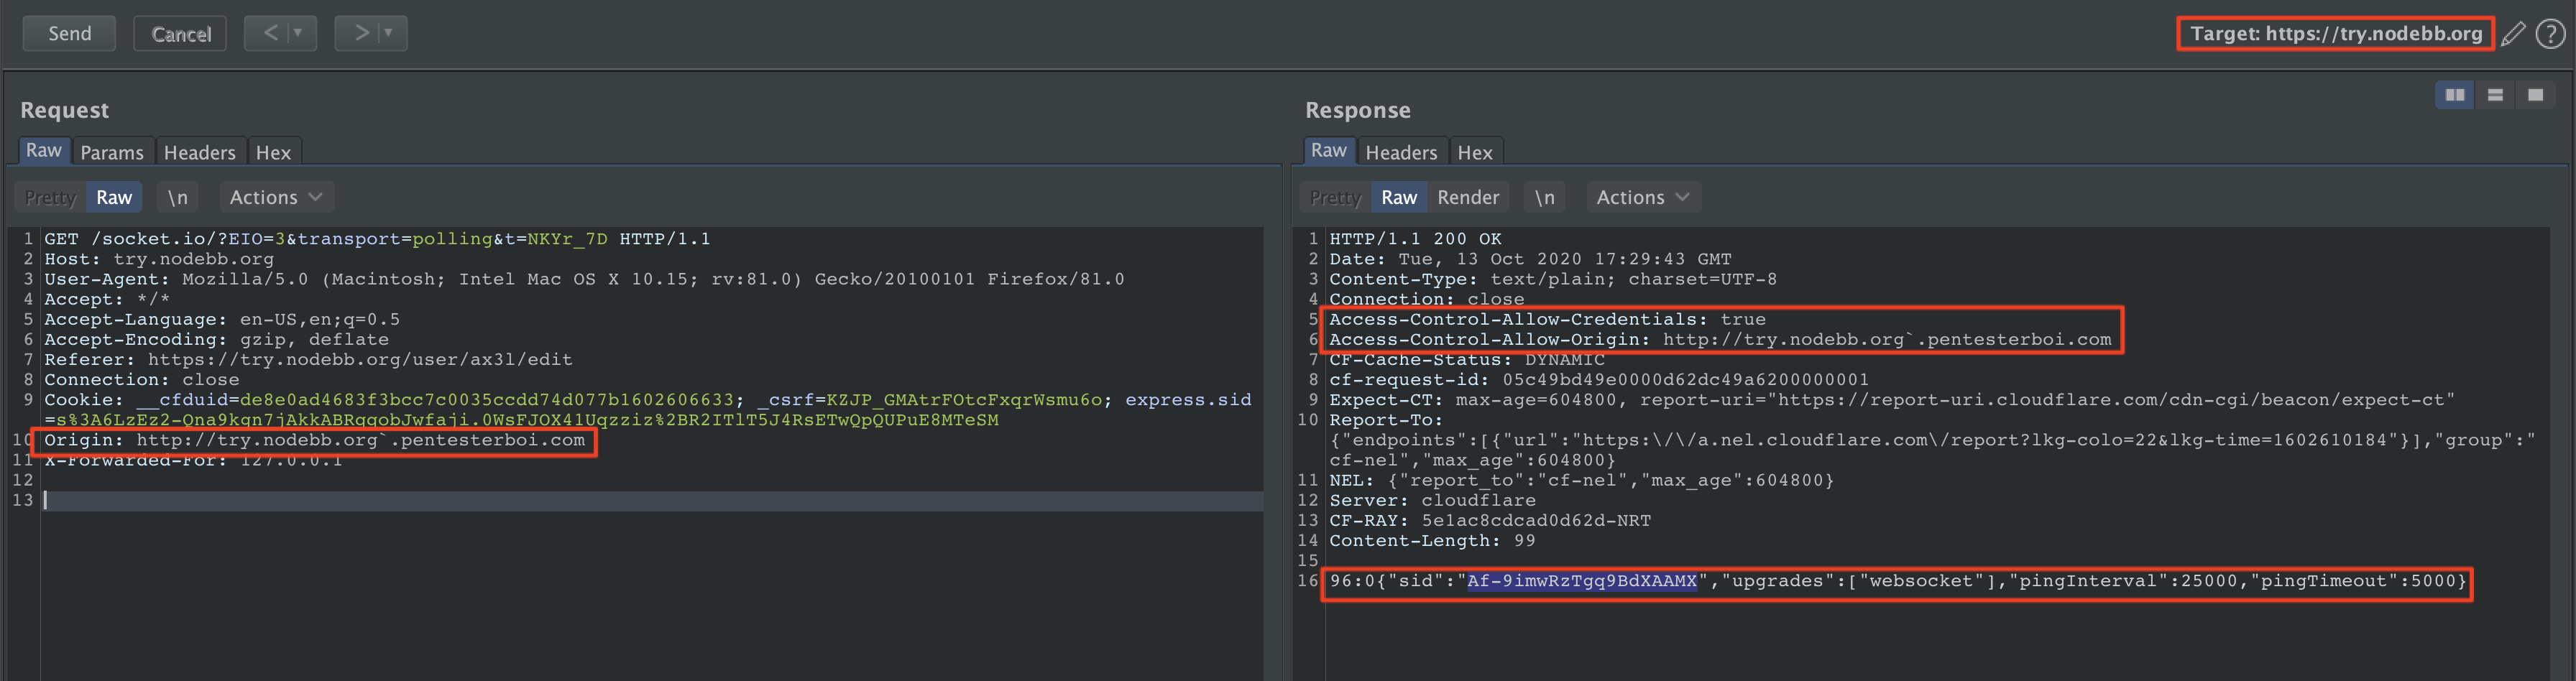Click the Cookie header line
This screenshot has width=2576, height=681.
click(x=648, y=409)
